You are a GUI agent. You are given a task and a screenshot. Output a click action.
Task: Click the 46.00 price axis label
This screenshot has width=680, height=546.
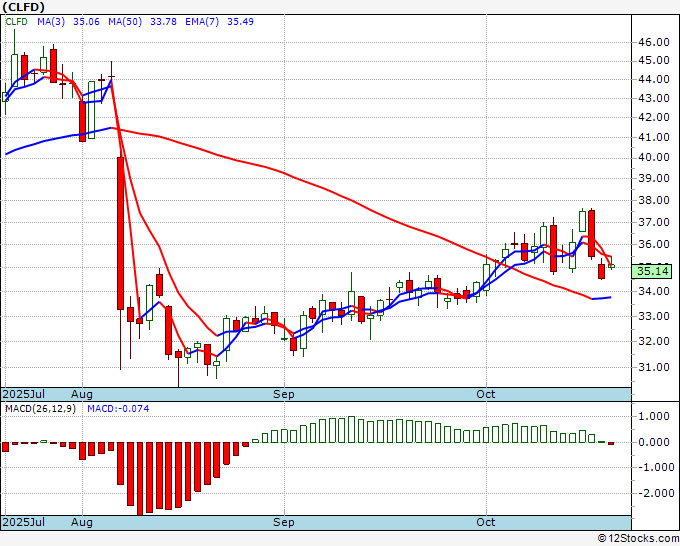click(654, 42)
